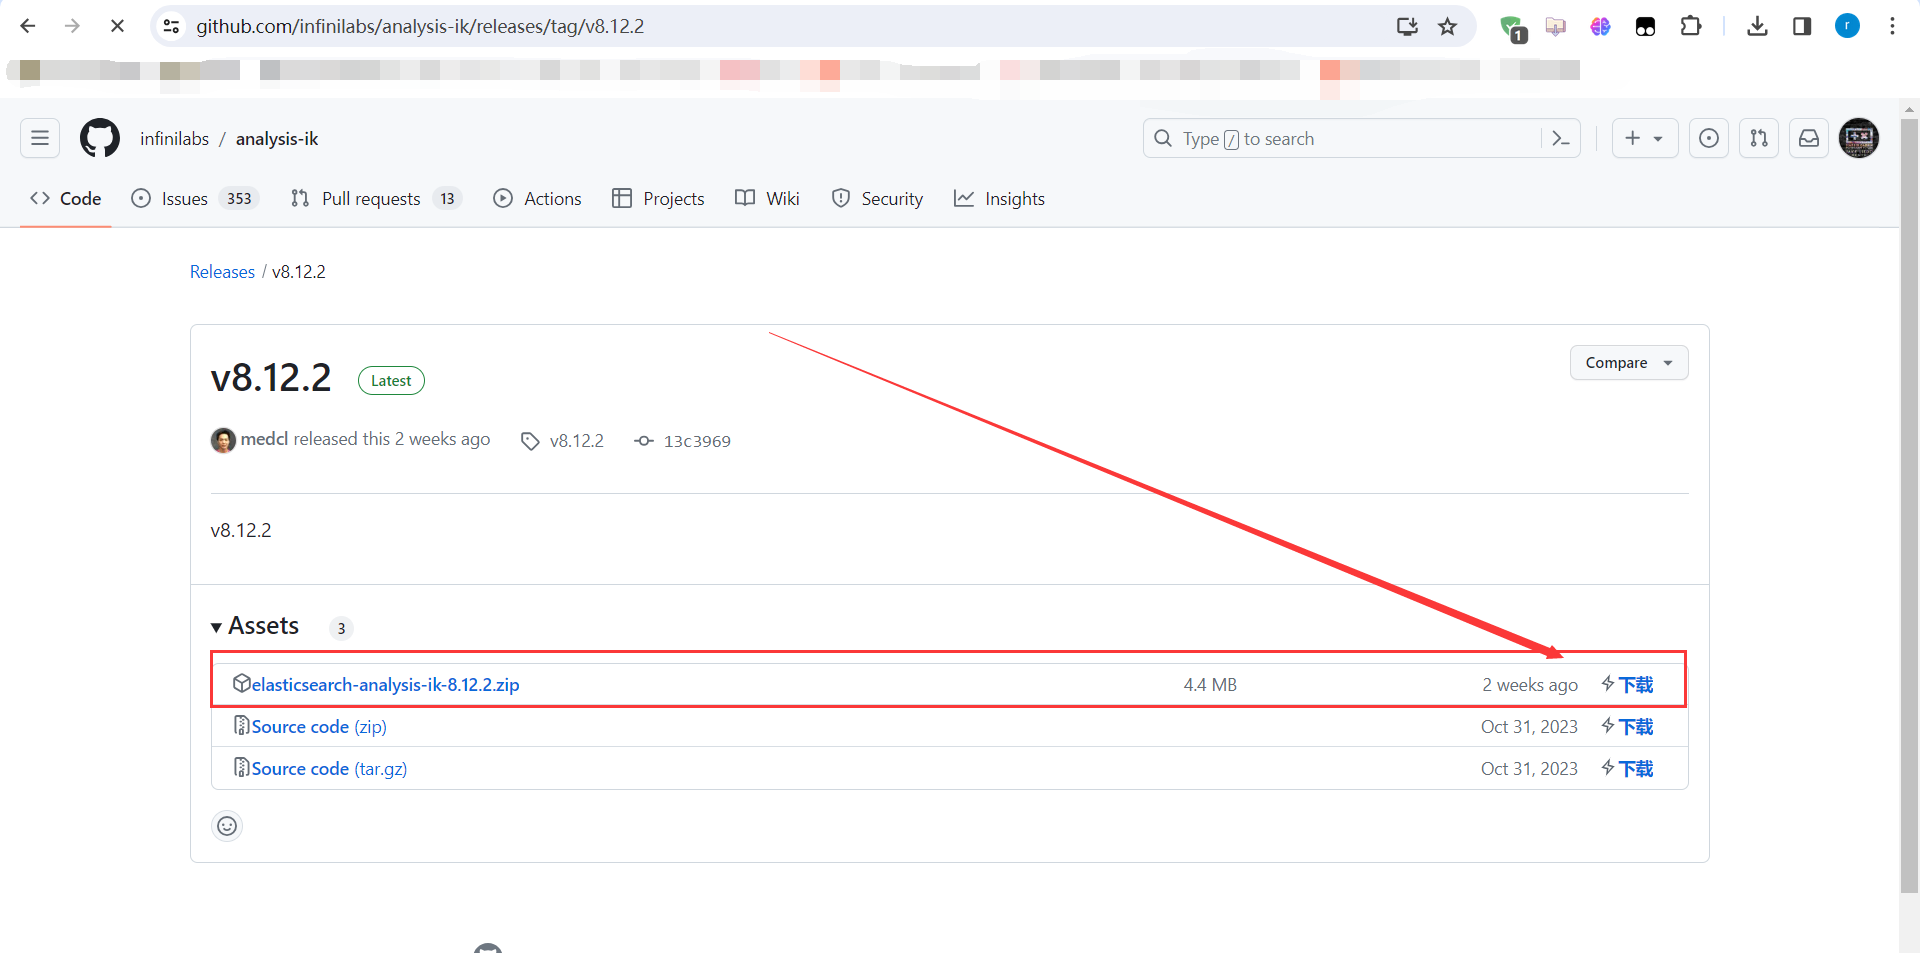The image size is (1920, 953).
Task: Go to the Releases breadcrumb link
Action: (x=222, y=272)
